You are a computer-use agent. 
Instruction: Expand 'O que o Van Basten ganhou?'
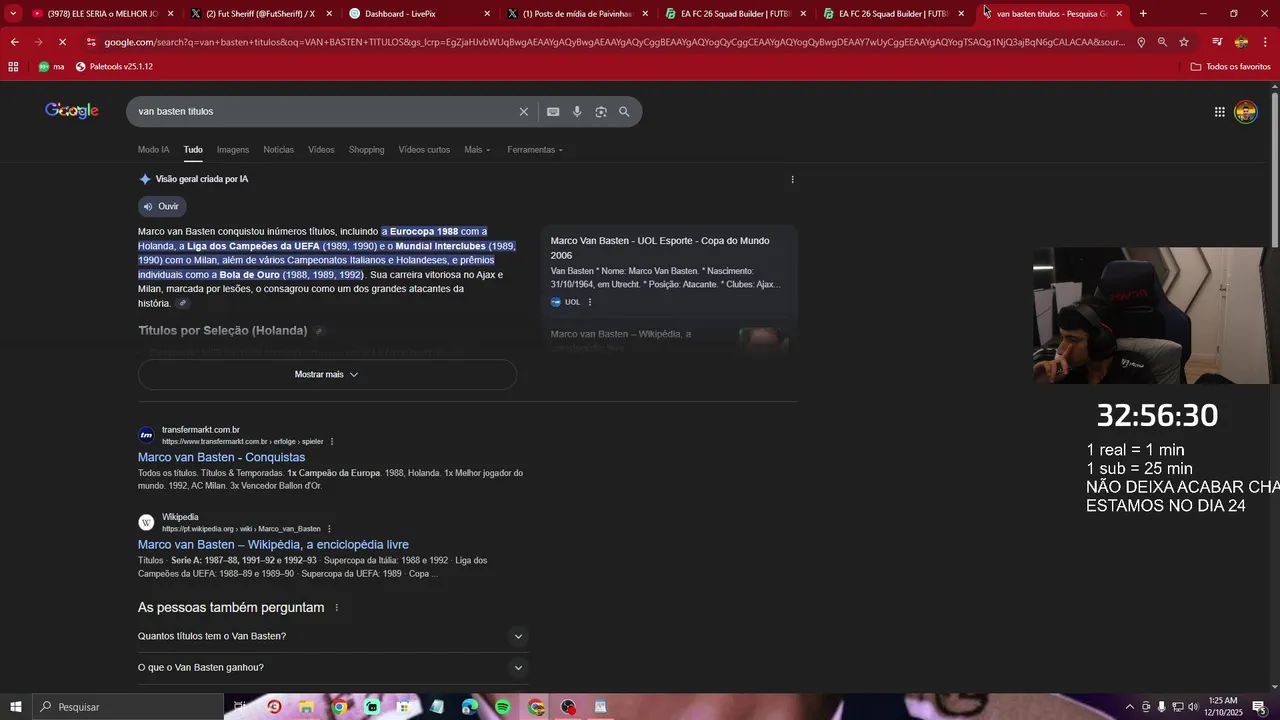(332, 667)
